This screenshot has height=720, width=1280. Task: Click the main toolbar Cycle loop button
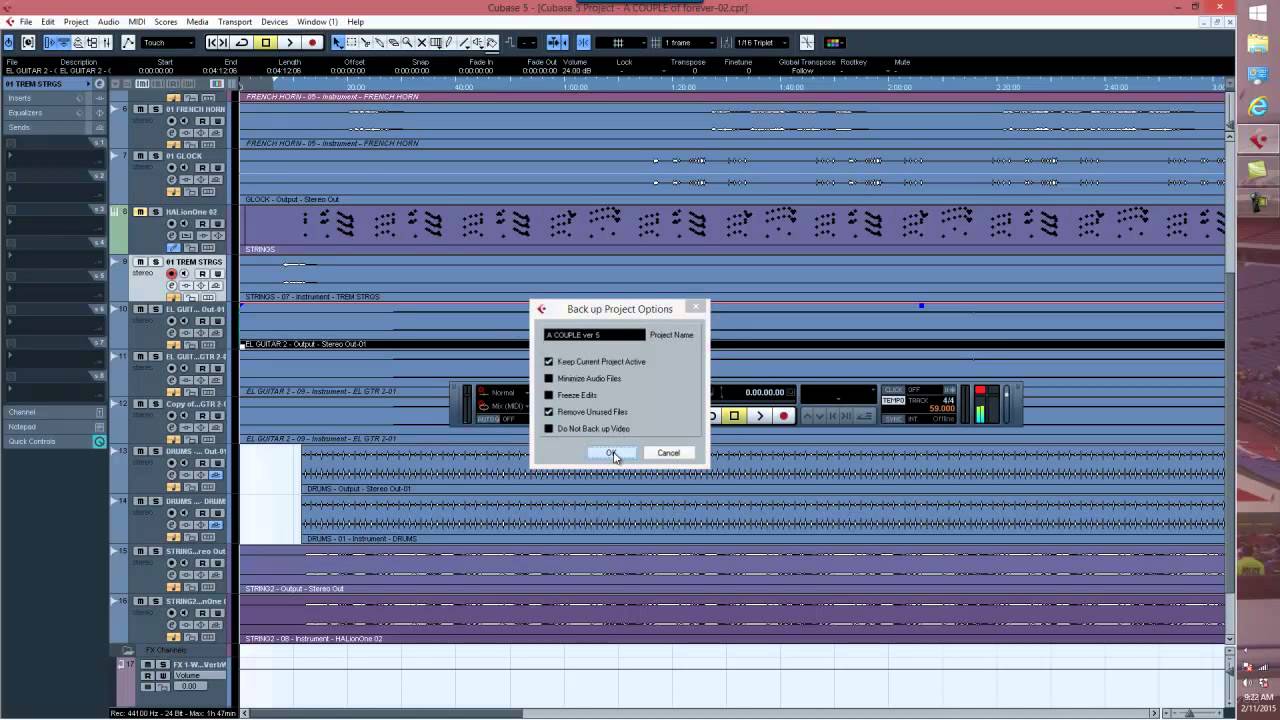coord(241,42)
